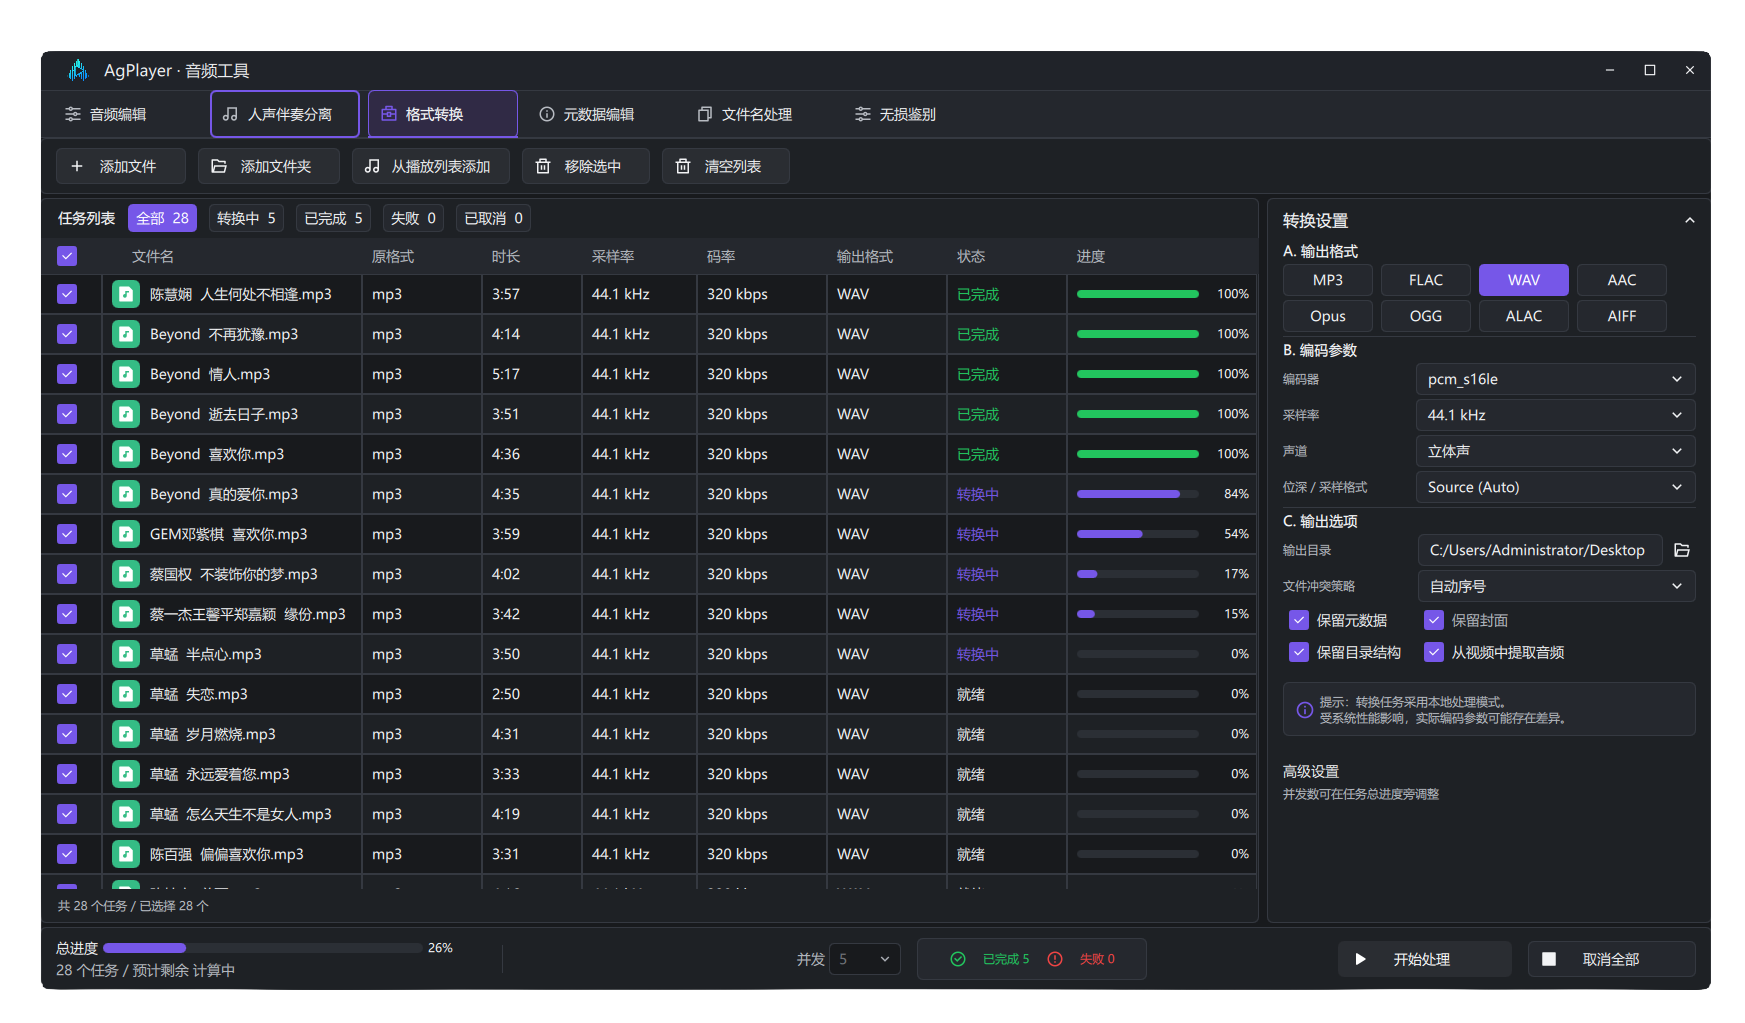The image size is (1745, 1023).
Task: Click the green completed check icon in footer
Action: click(958, 959)
